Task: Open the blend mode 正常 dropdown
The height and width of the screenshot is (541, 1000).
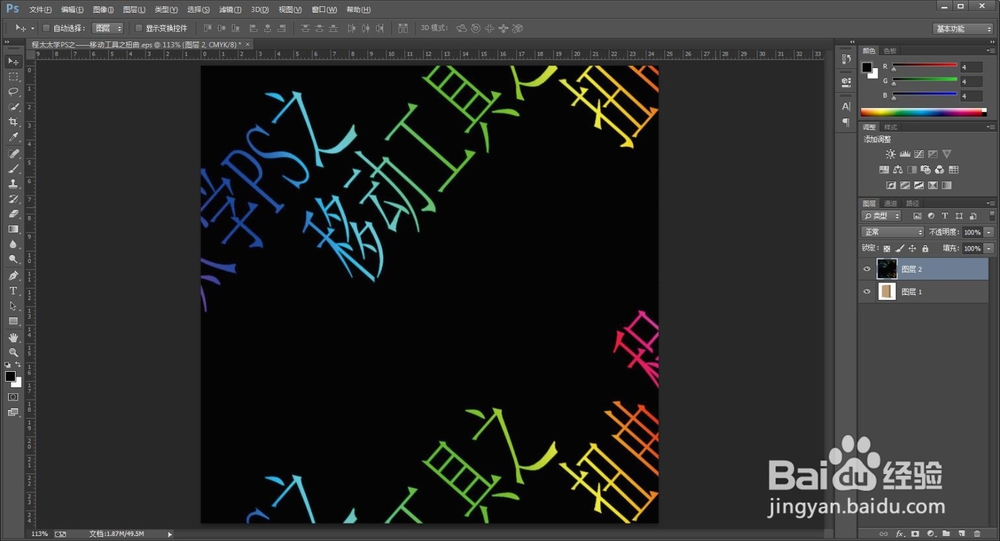Action: click(x=892, y=232)
